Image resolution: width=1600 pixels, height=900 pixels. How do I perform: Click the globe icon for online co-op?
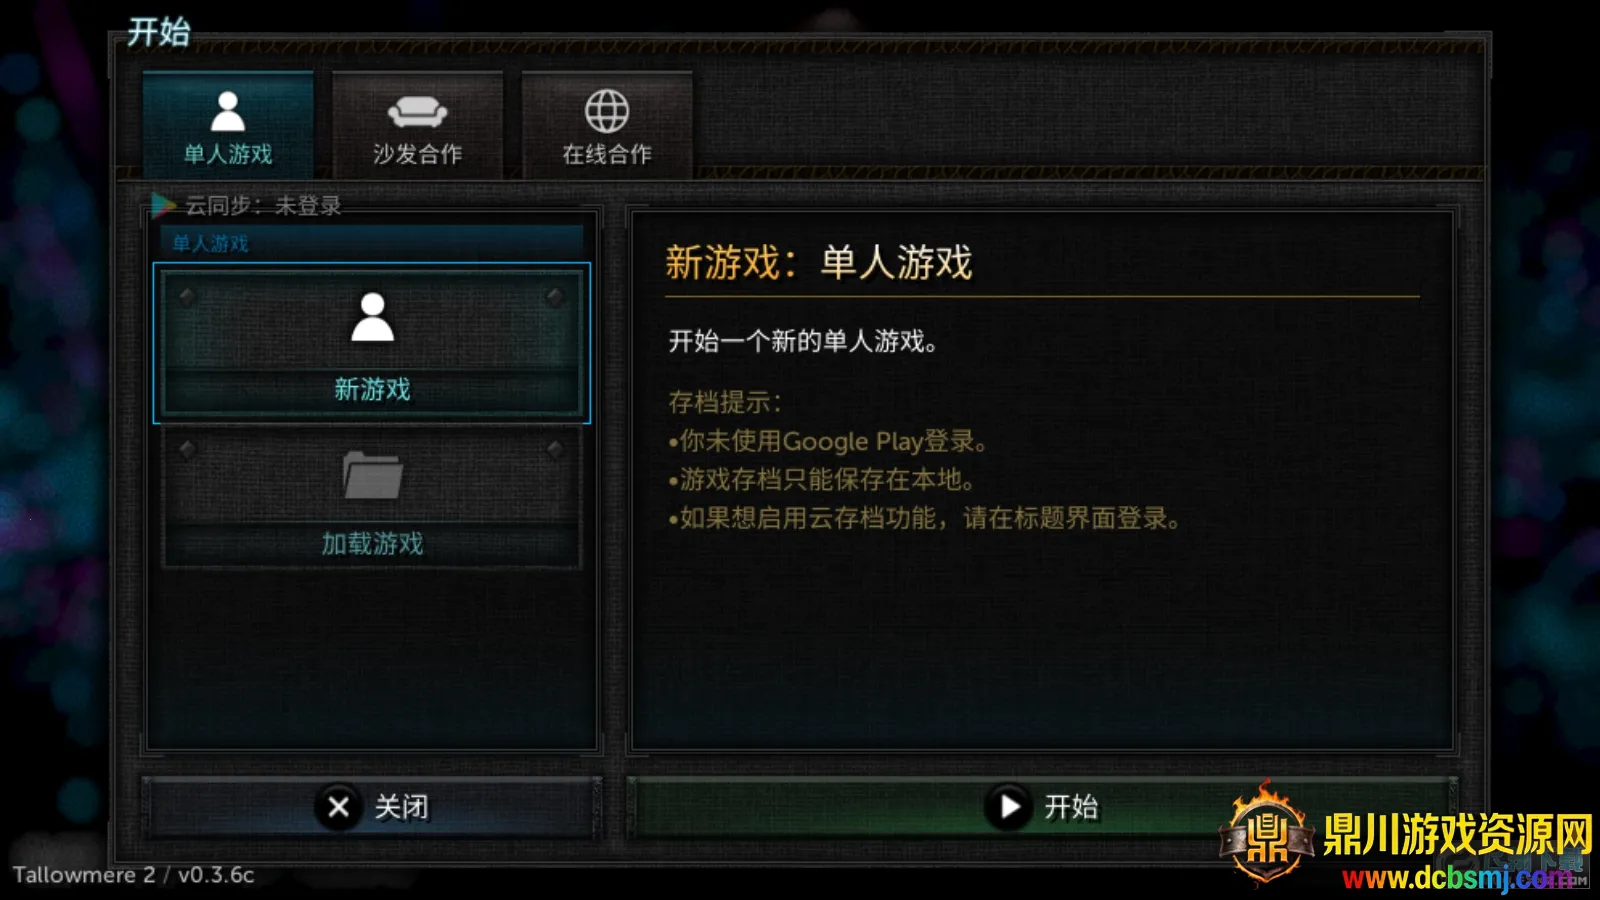point(607,111)
